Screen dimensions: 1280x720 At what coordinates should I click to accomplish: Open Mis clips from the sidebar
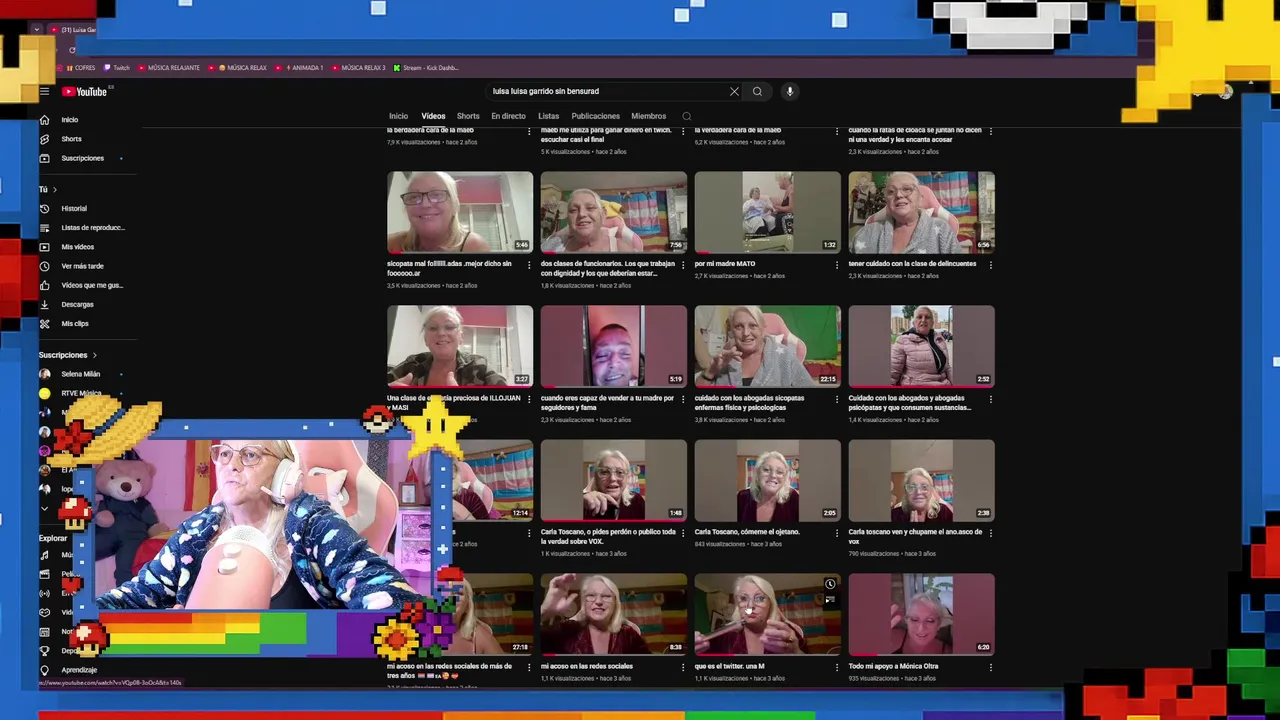[x=75, y=323]
